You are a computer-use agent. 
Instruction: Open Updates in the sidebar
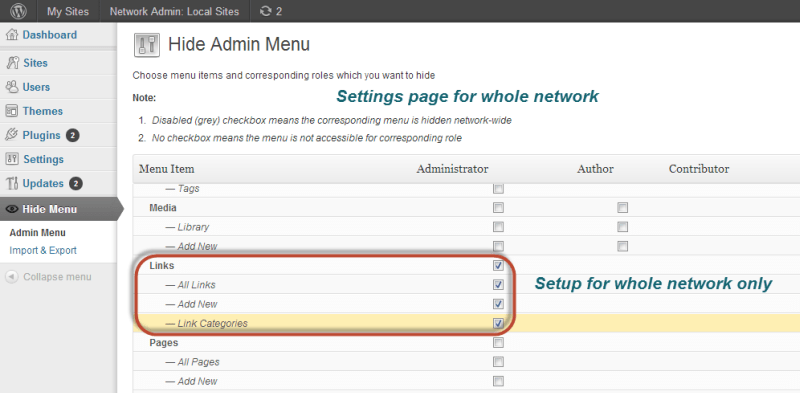43,183
